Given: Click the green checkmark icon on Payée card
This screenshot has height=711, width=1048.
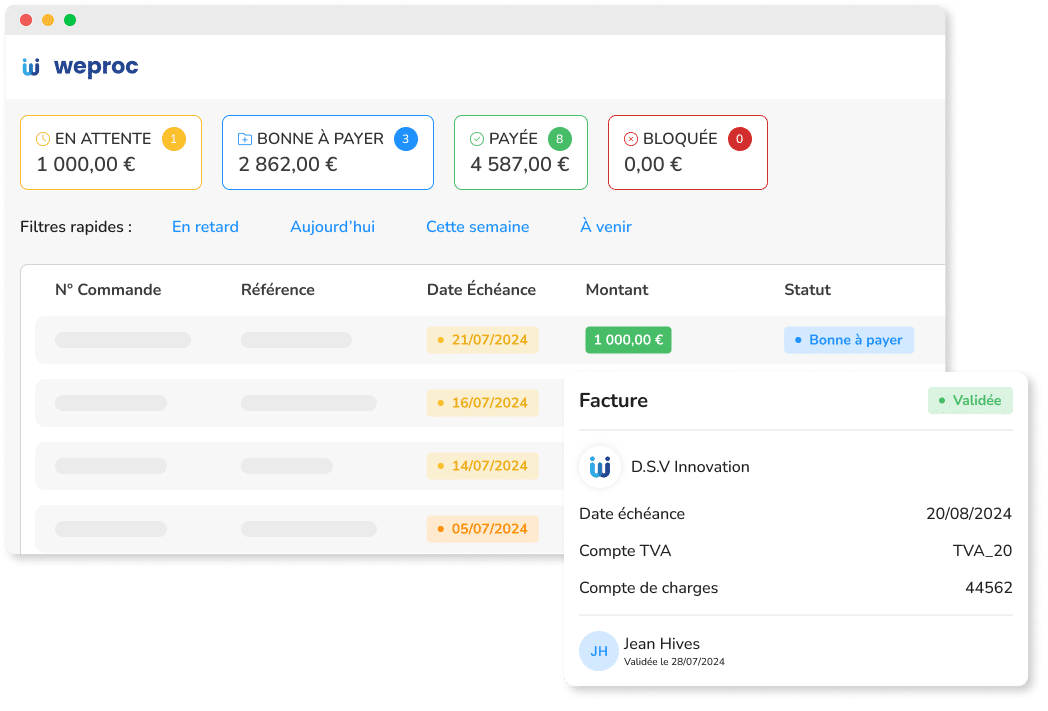Looking at the screenshot, I should [477, 139].
